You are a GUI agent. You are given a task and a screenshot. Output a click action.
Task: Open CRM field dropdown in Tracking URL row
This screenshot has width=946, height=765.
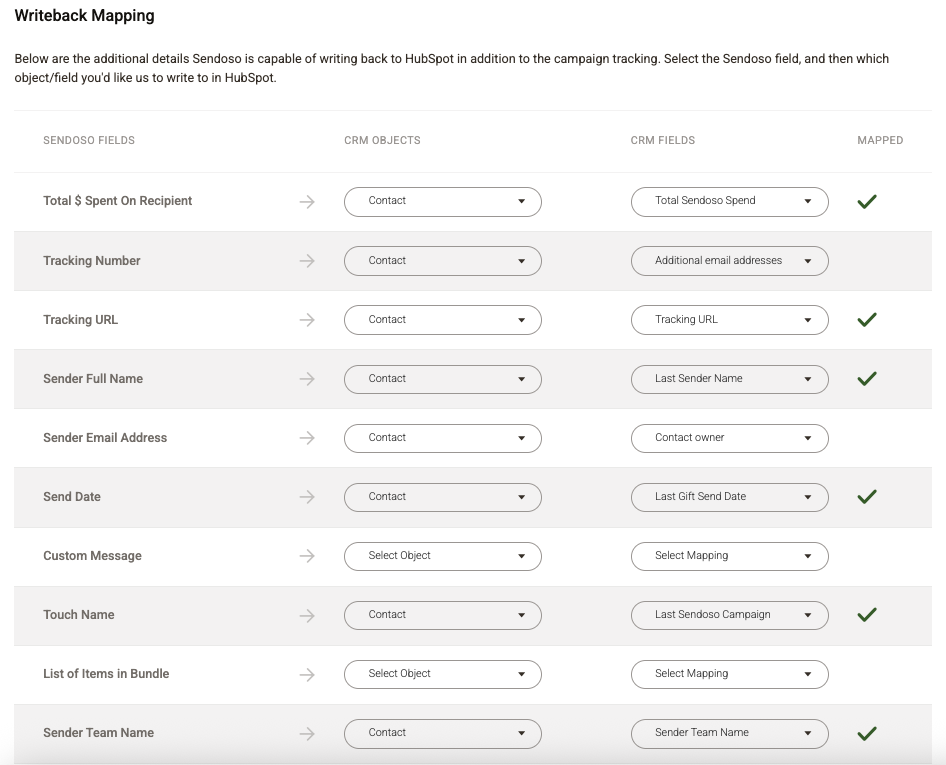point(729,320)
